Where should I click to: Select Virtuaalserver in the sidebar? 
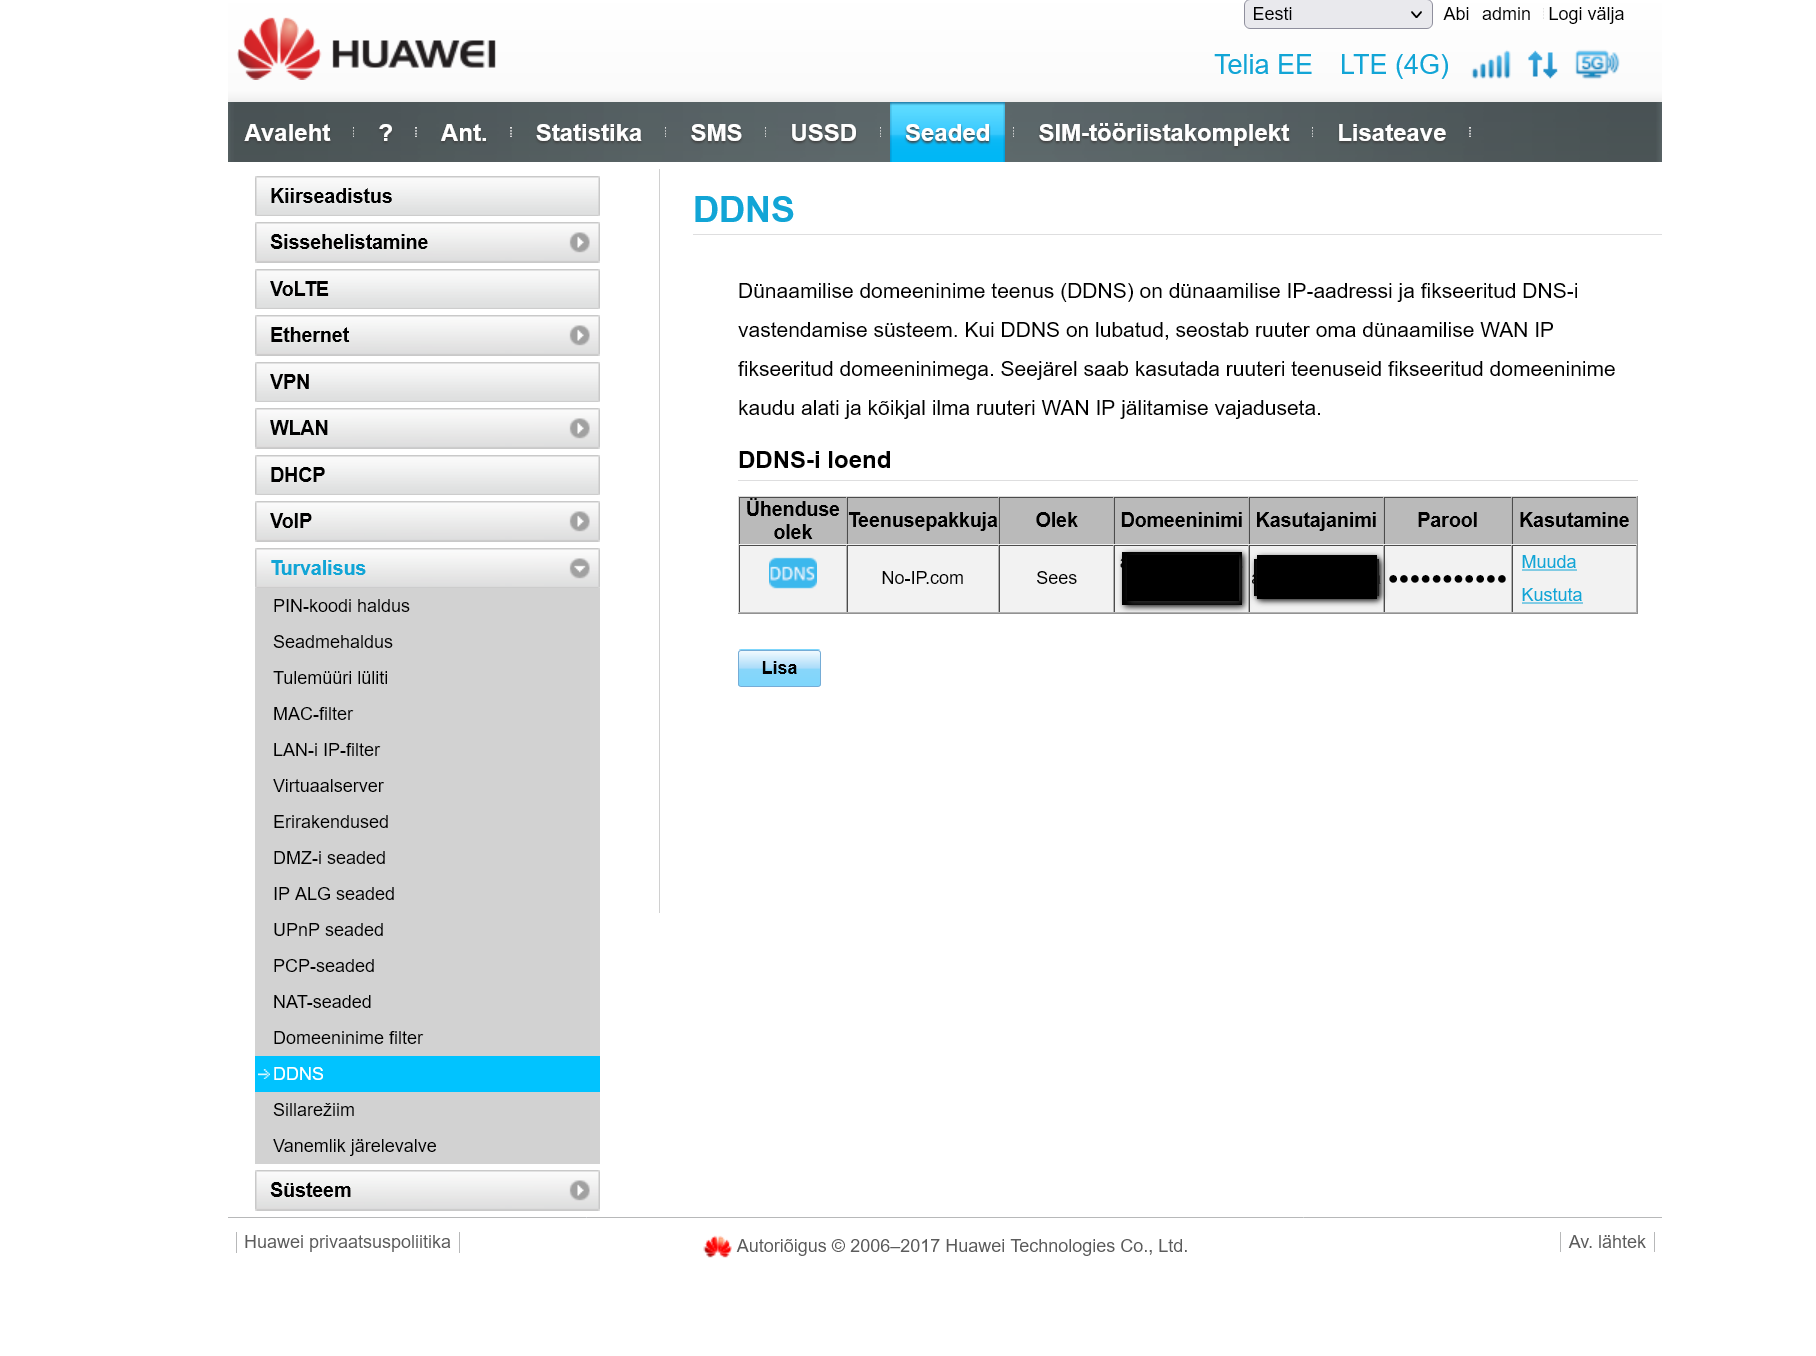328,786
